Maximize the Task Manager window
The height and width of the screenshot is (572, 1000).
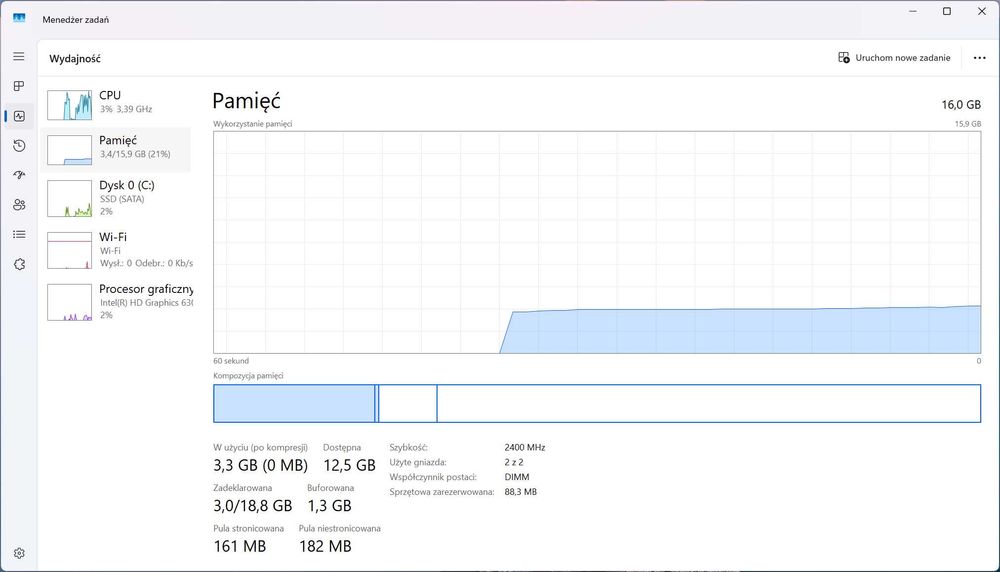coord(947,11)
